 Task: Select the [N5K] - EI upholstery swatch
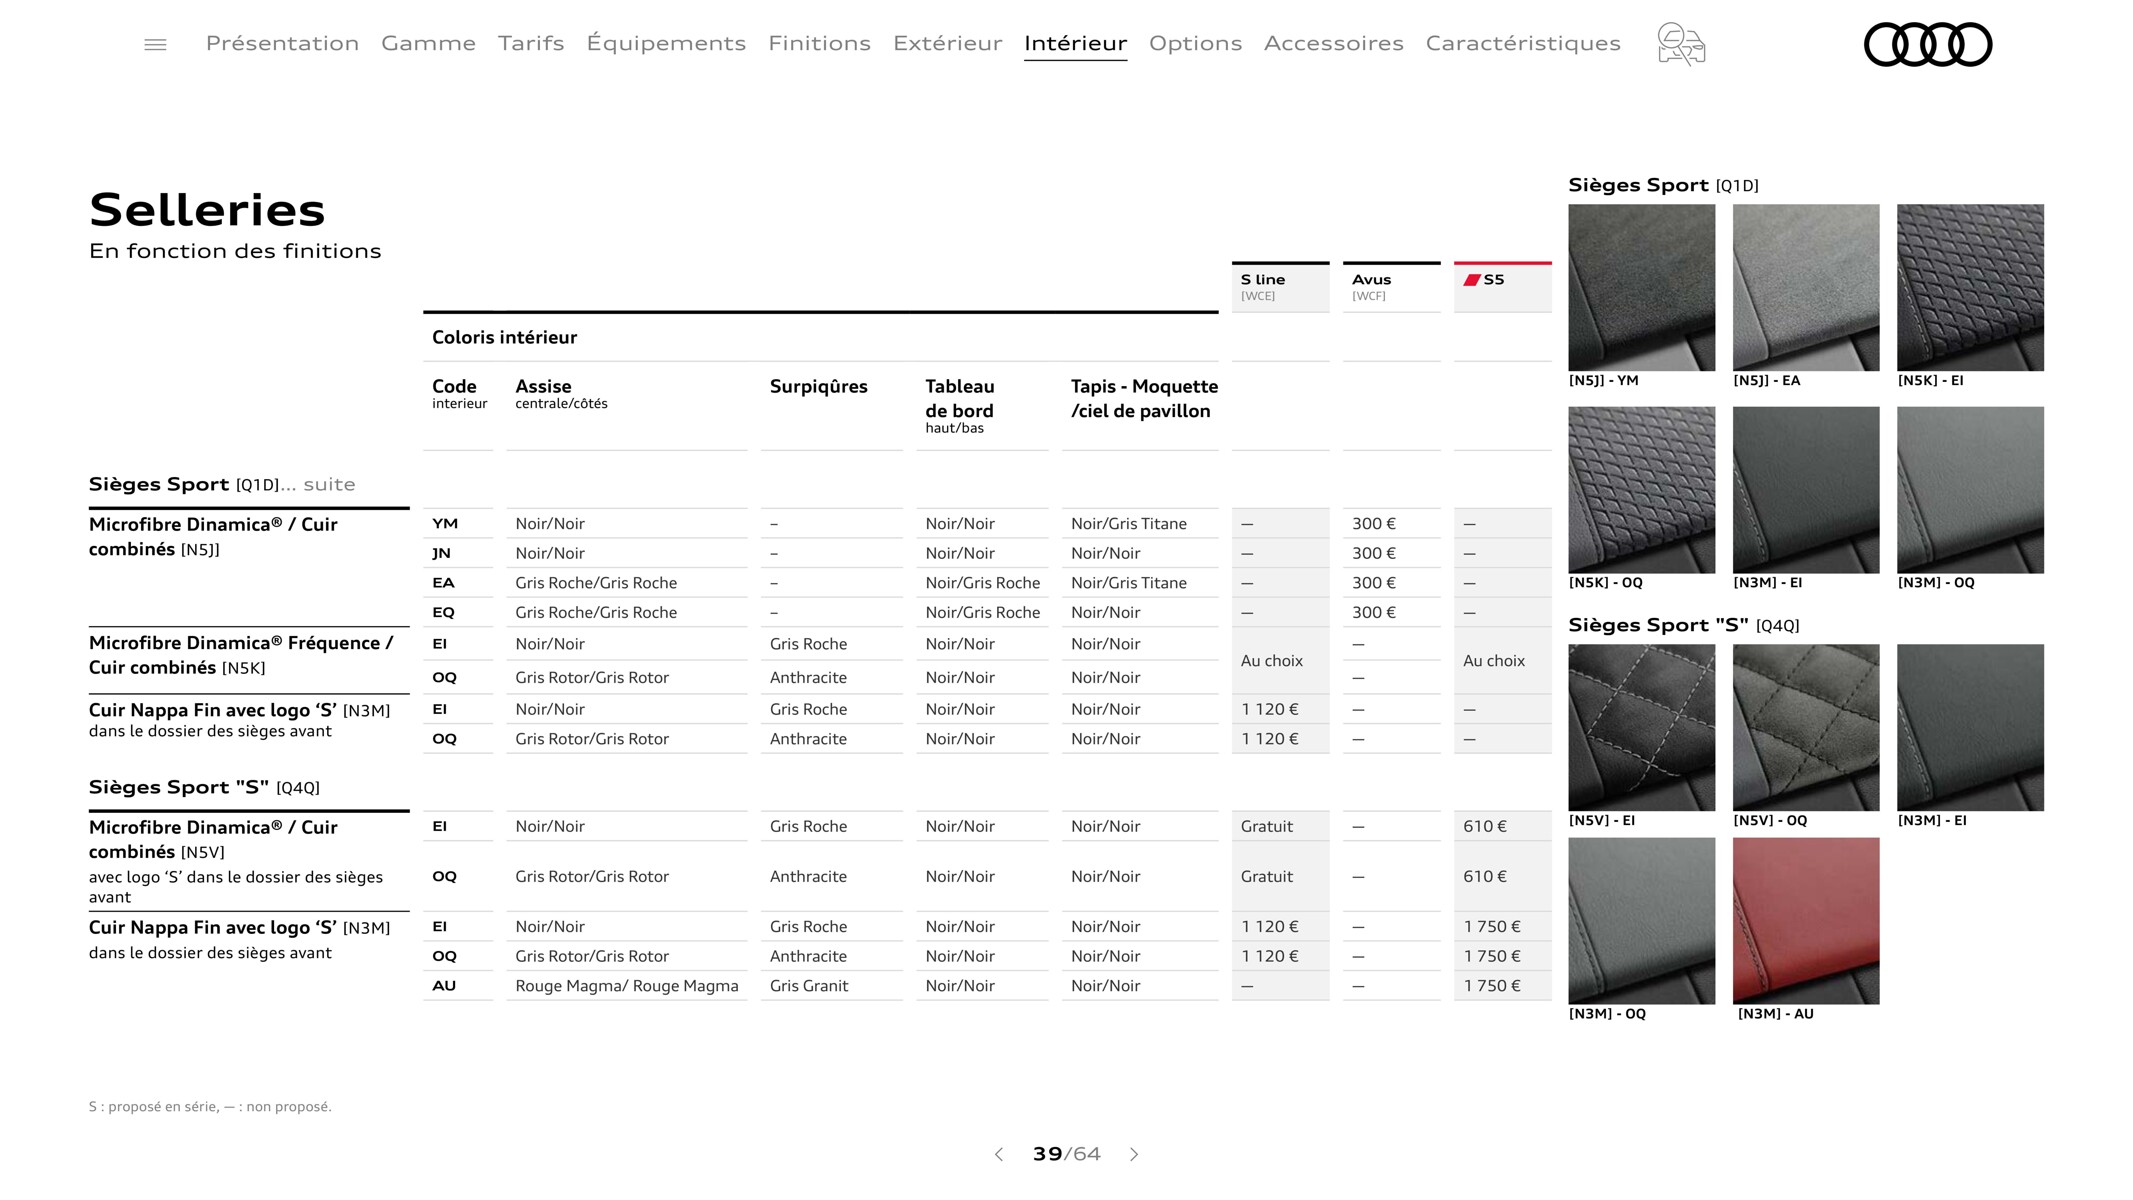1970,287
